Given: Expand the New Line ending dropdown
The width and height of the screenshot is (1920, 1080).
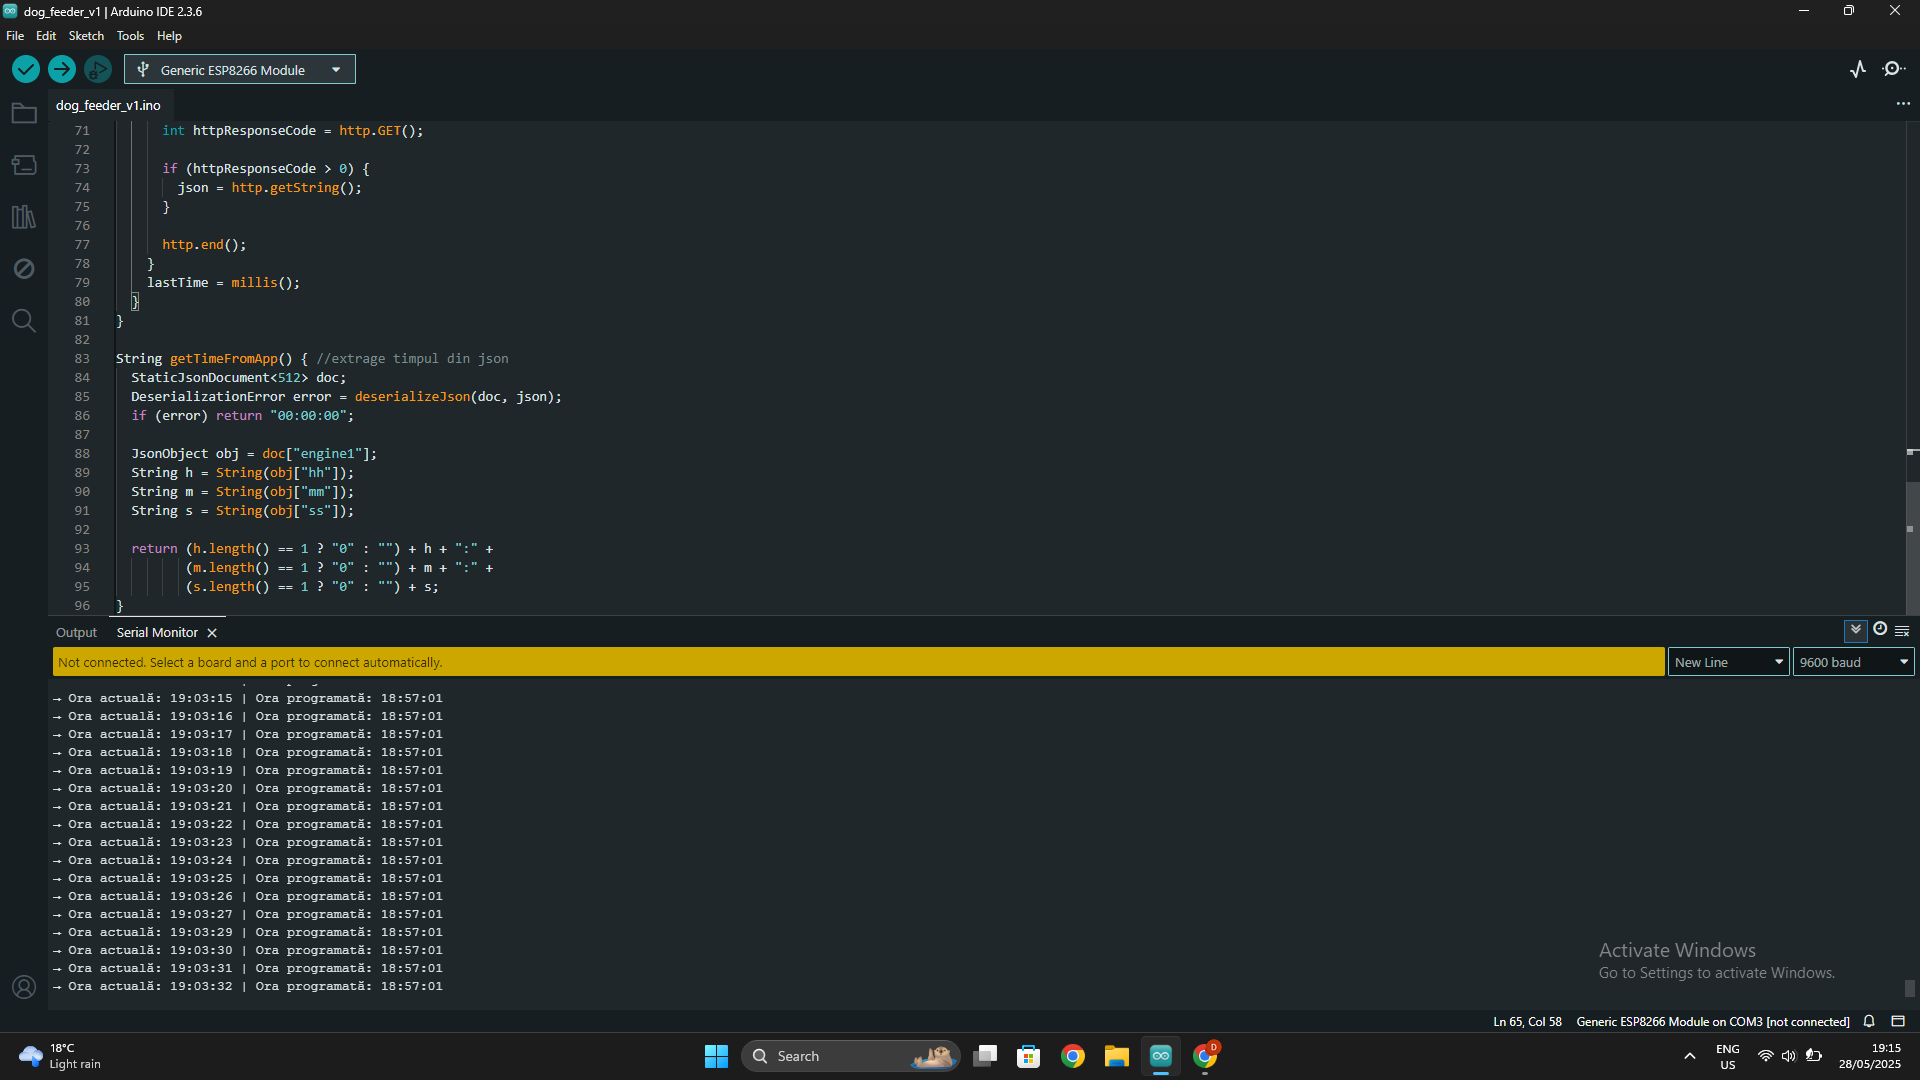Looking at the screenshot, I should click(x=1728, y=662).
